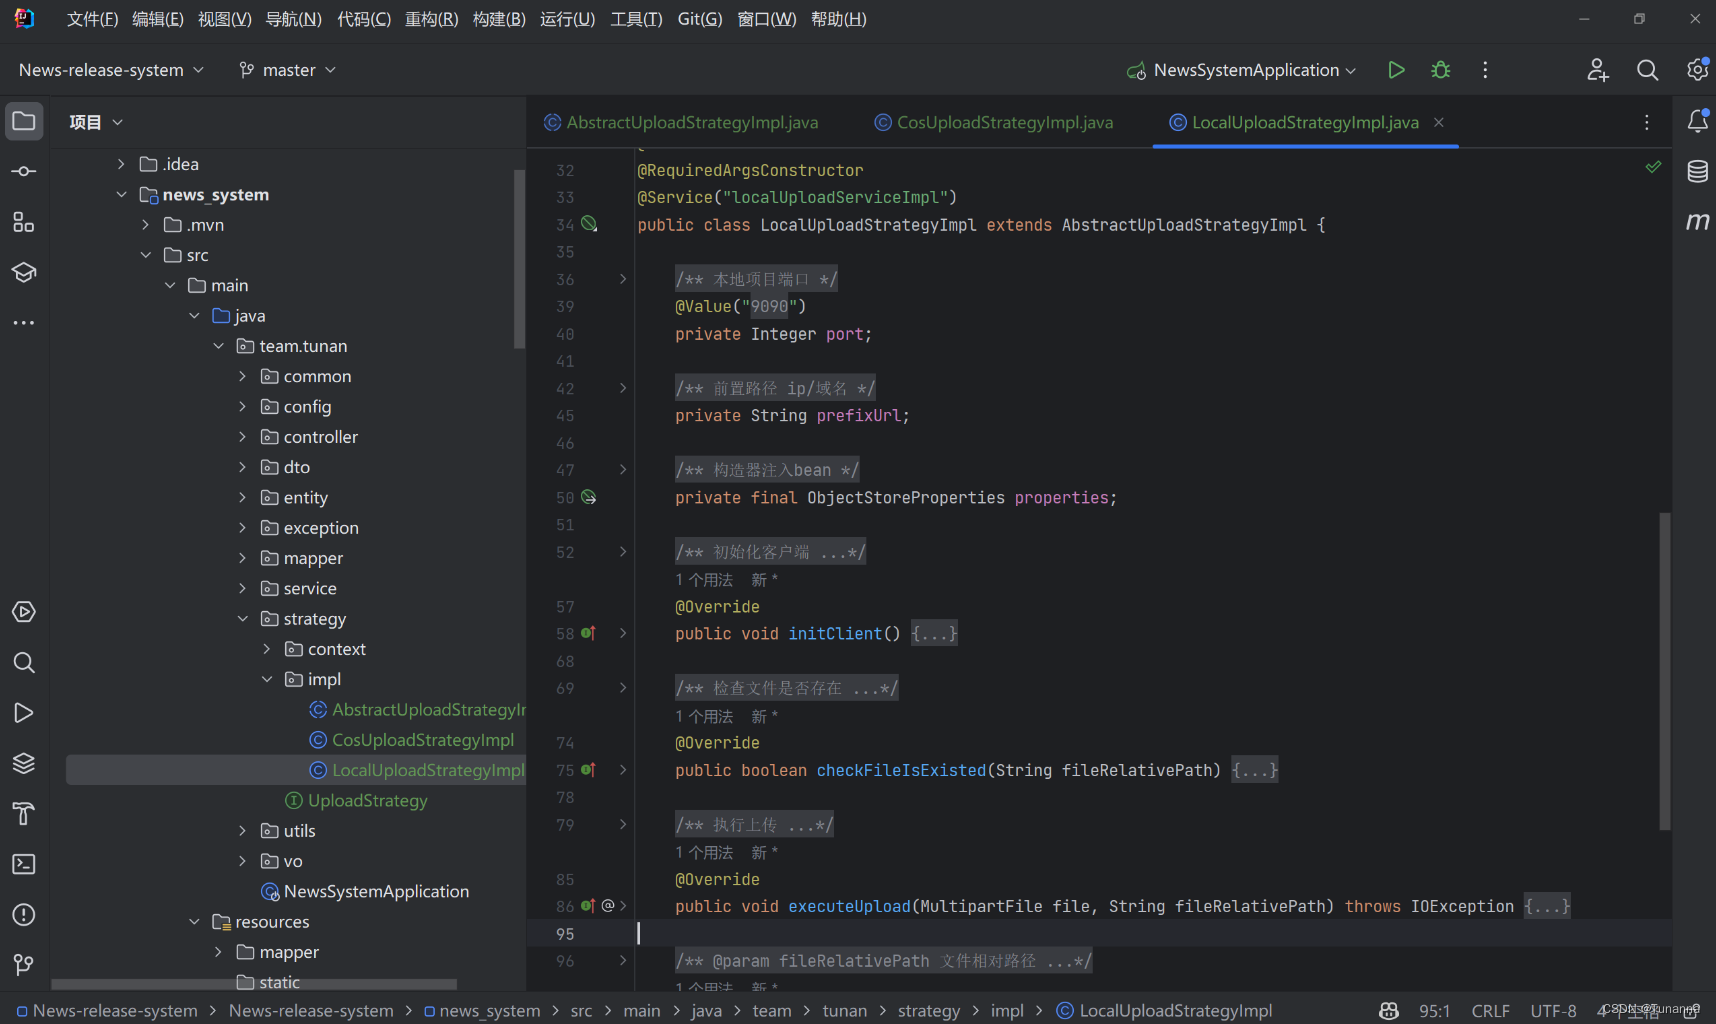Toggle the Structure tool window
This screenshot has height=1024, width=1716.
click(x=24, y=222)
